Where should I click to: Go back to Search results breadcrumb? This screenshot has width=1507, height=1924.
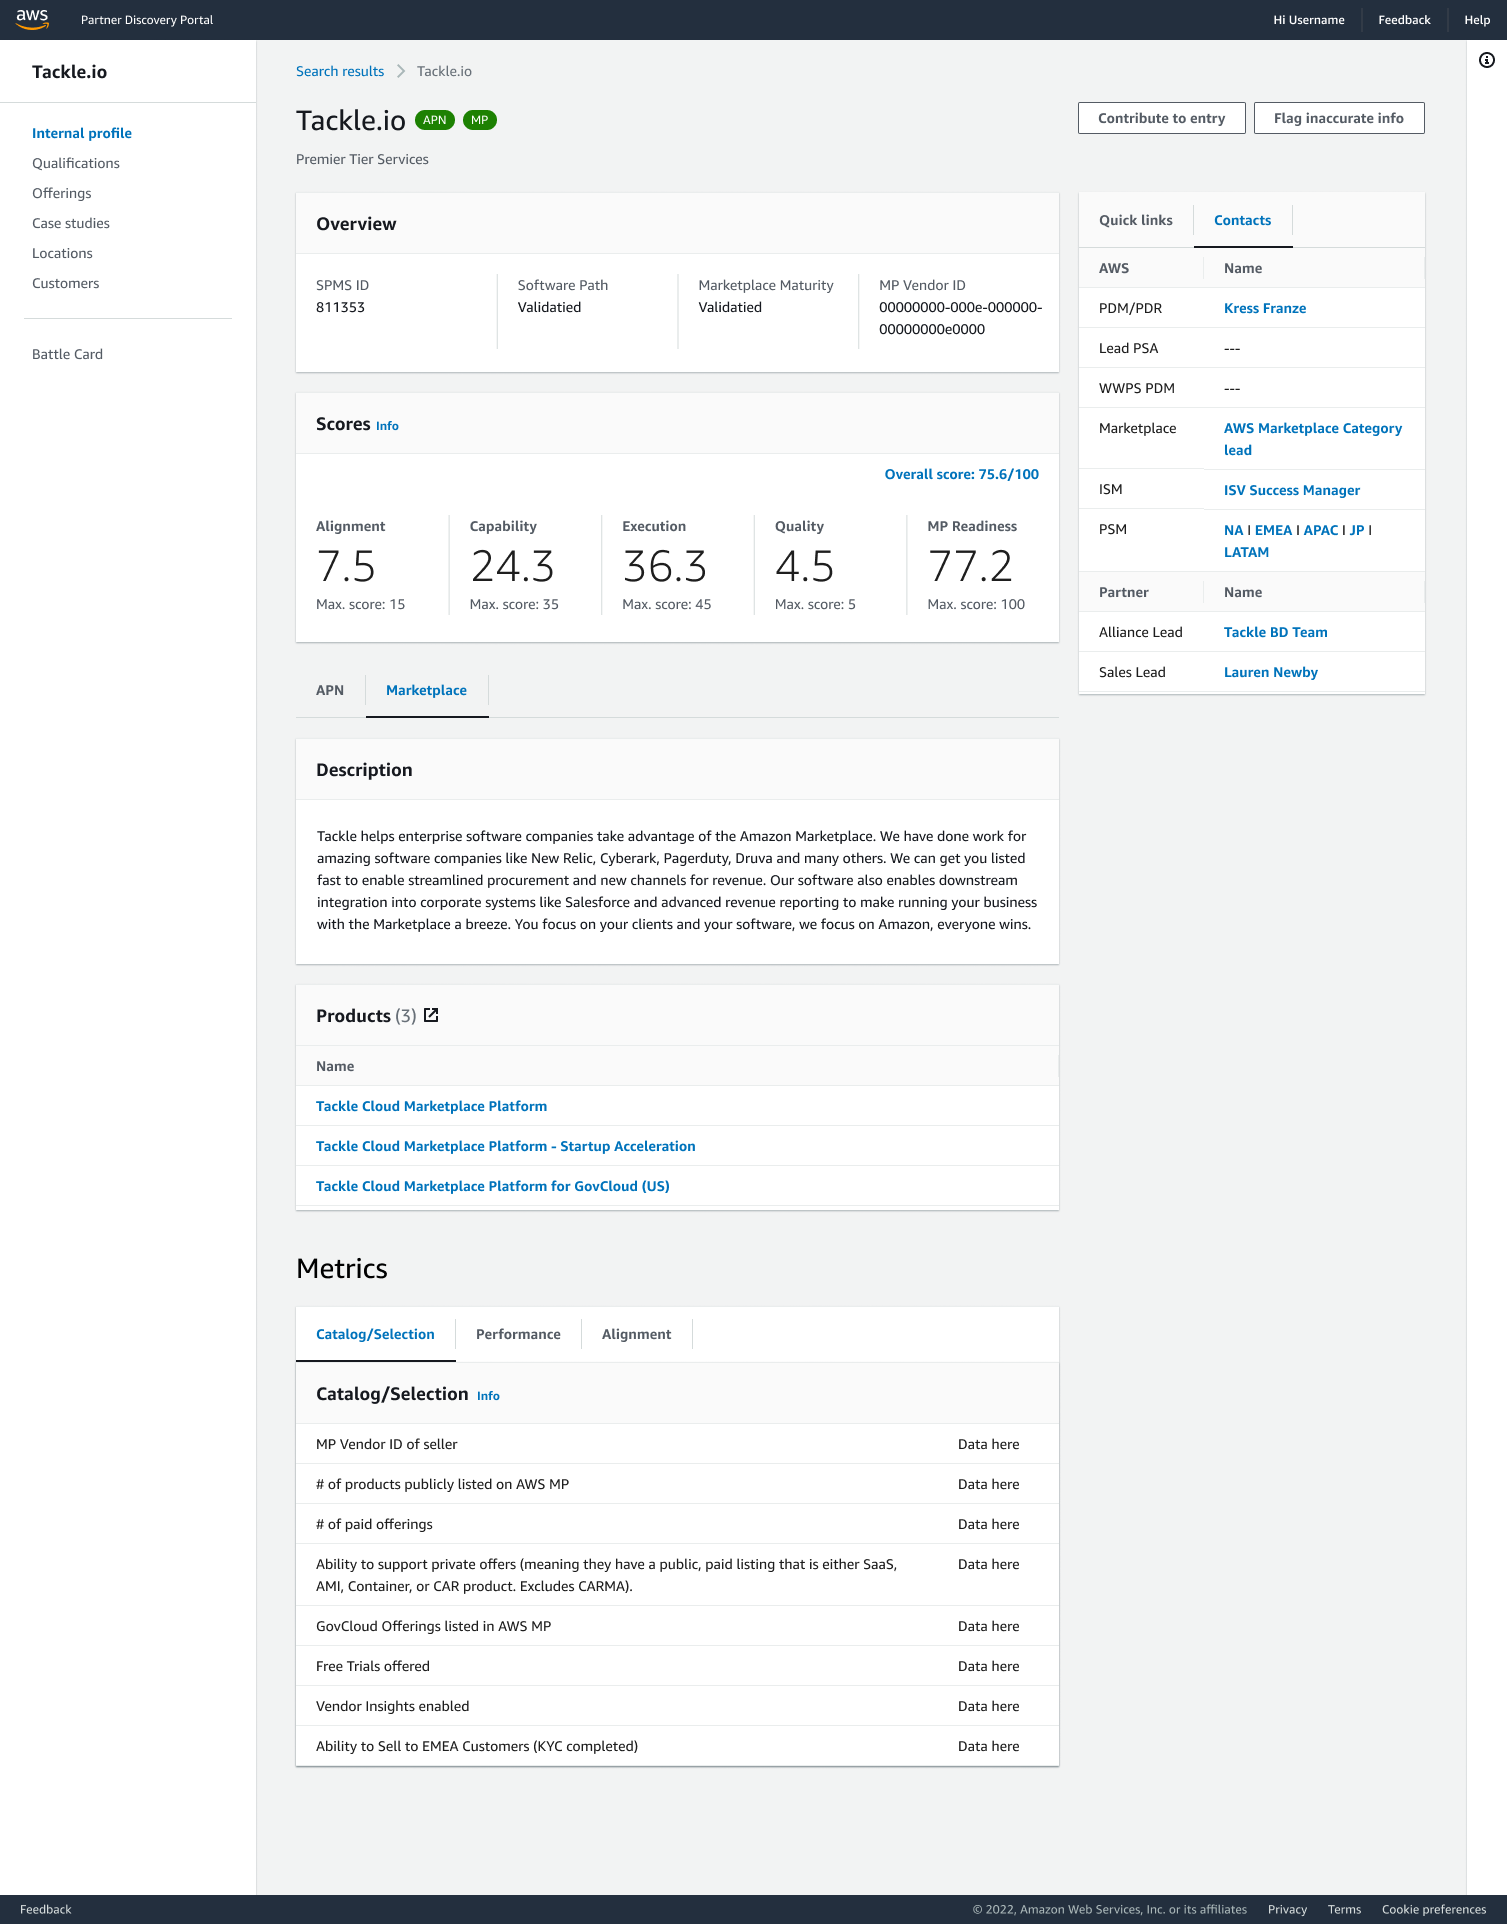pyautogui.click(x=340, y=71)
